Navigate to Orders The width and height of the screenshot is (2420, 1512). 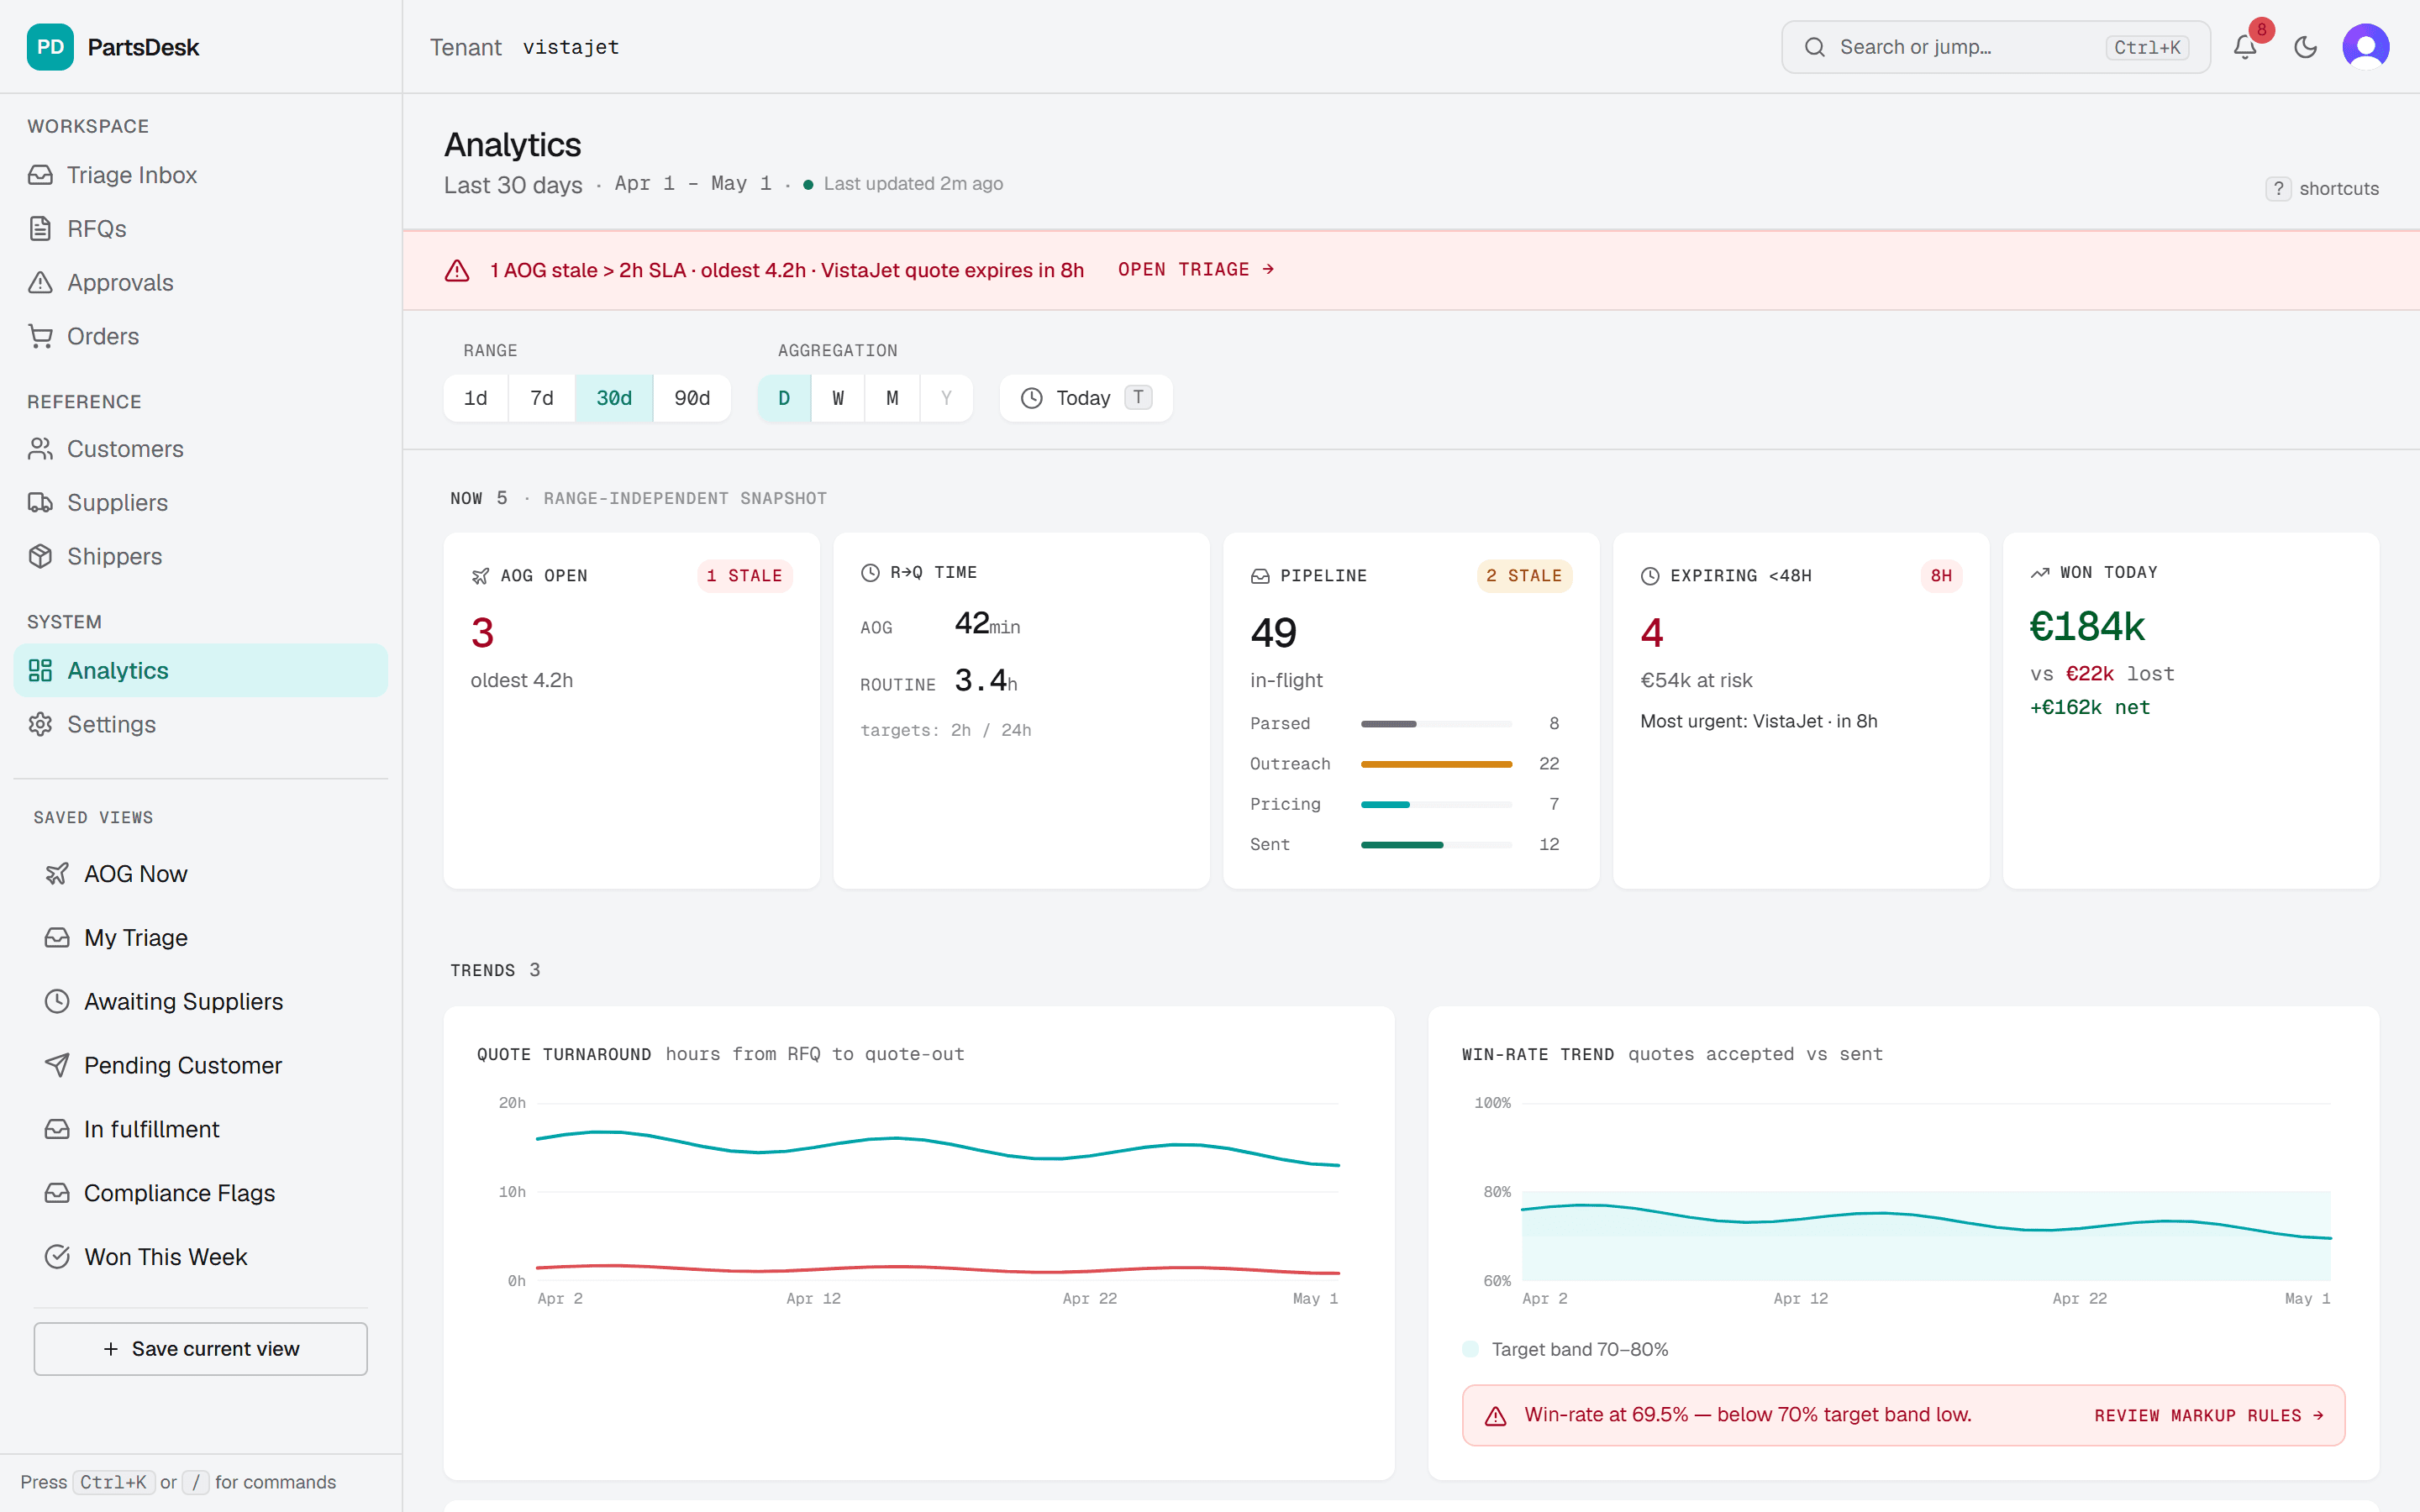tap(201, 337)
